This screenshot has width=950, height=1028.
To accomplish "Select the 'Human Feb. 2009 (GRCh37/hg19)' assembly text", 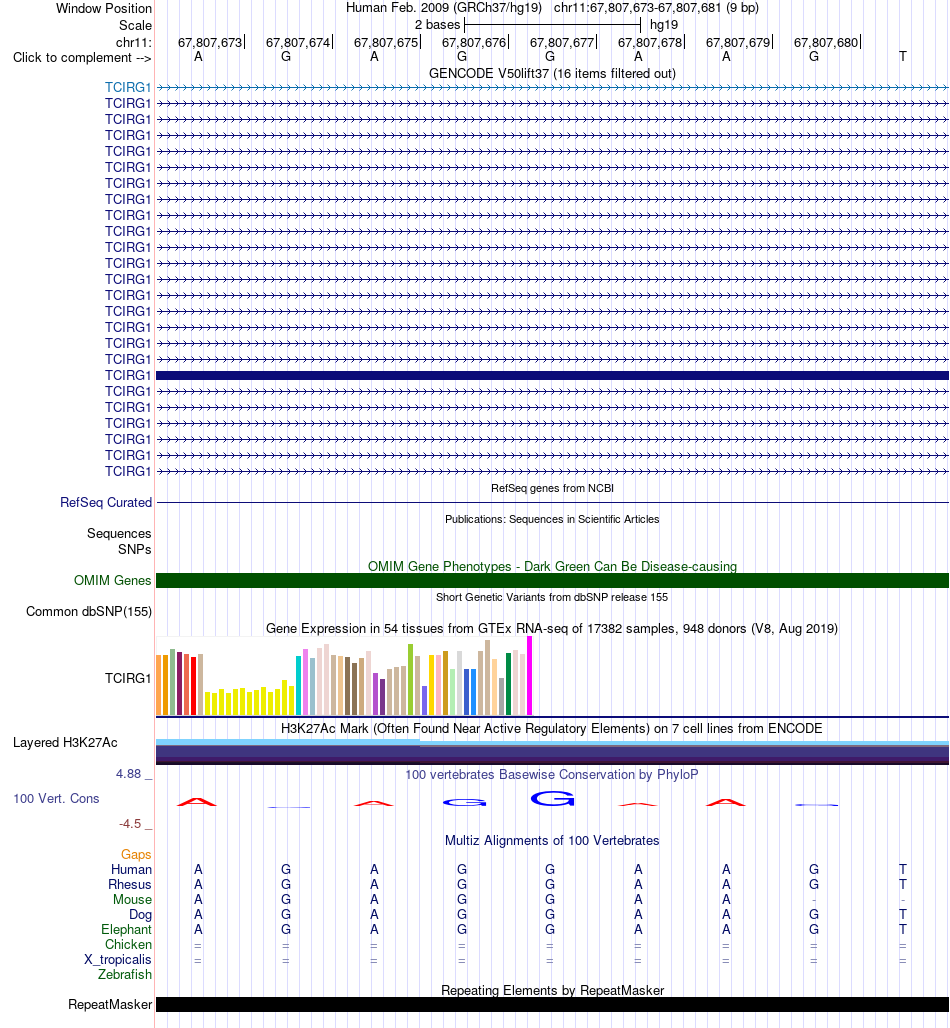I will 444,8.
